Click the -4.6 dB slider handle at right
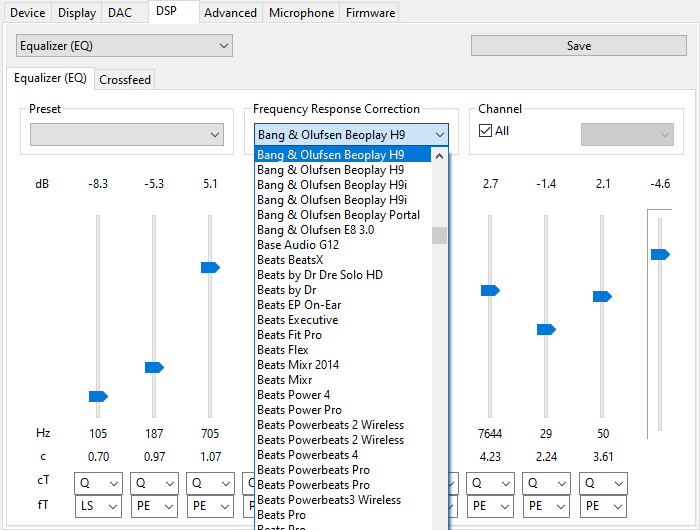 pyautogui.click(x=660, y=254)
